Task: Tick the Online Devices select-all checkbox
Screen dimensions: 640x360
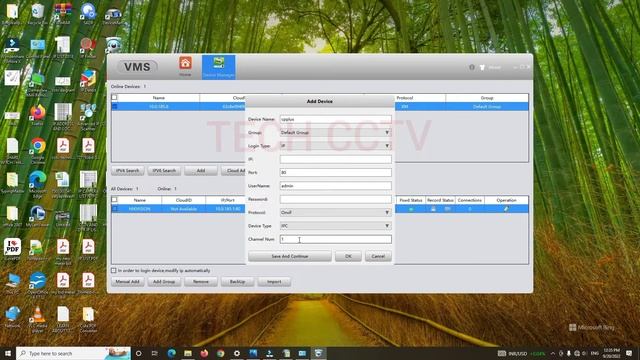Action: point(114,98)
